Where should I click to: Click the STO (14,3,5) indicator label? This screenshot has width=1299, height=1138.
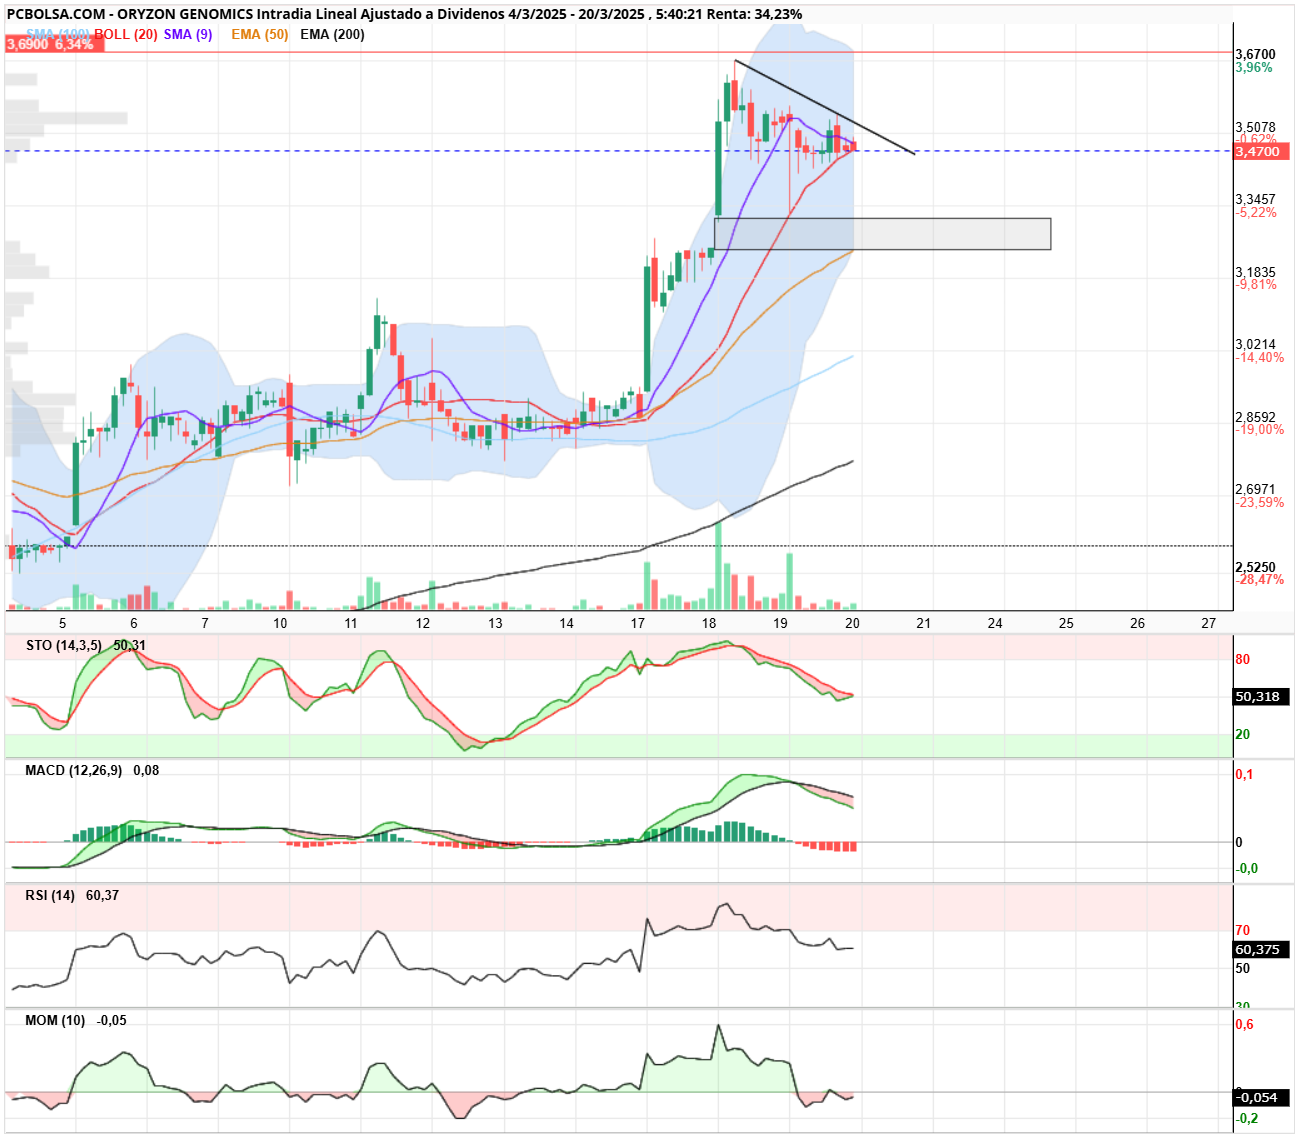[64, 645]
